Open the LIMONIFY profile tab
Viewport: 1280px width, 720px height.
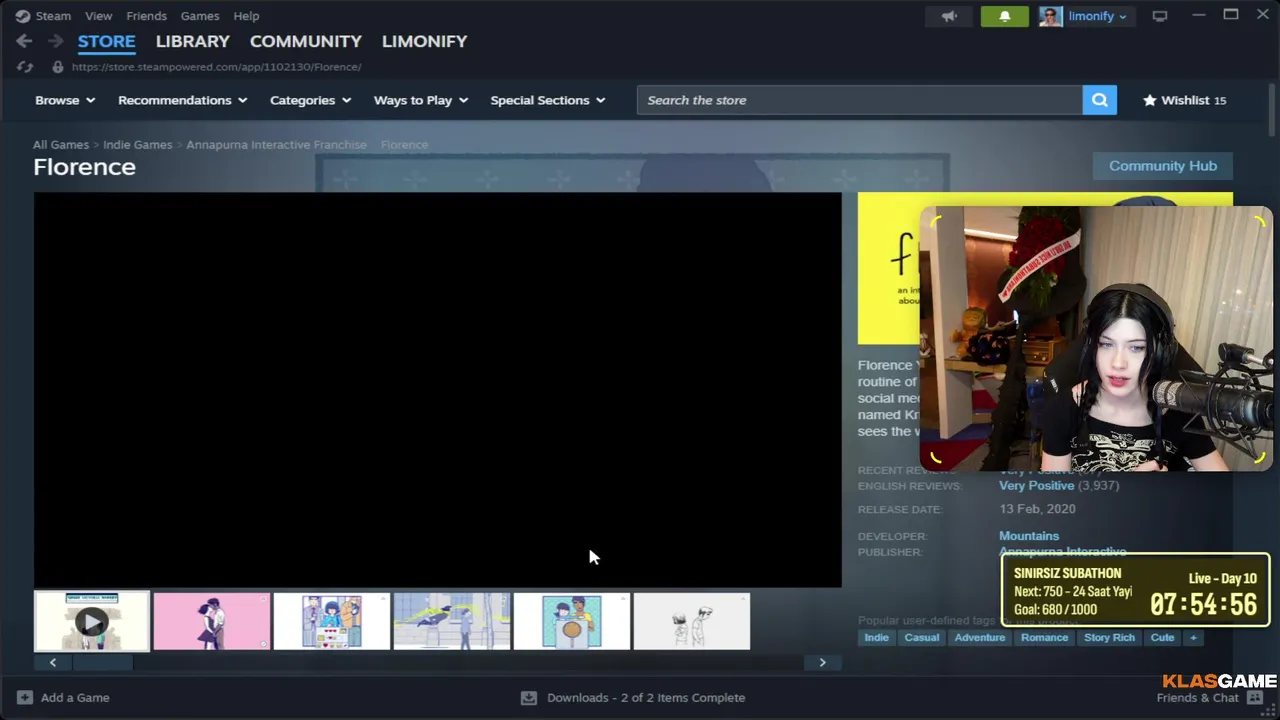(424, 41)
